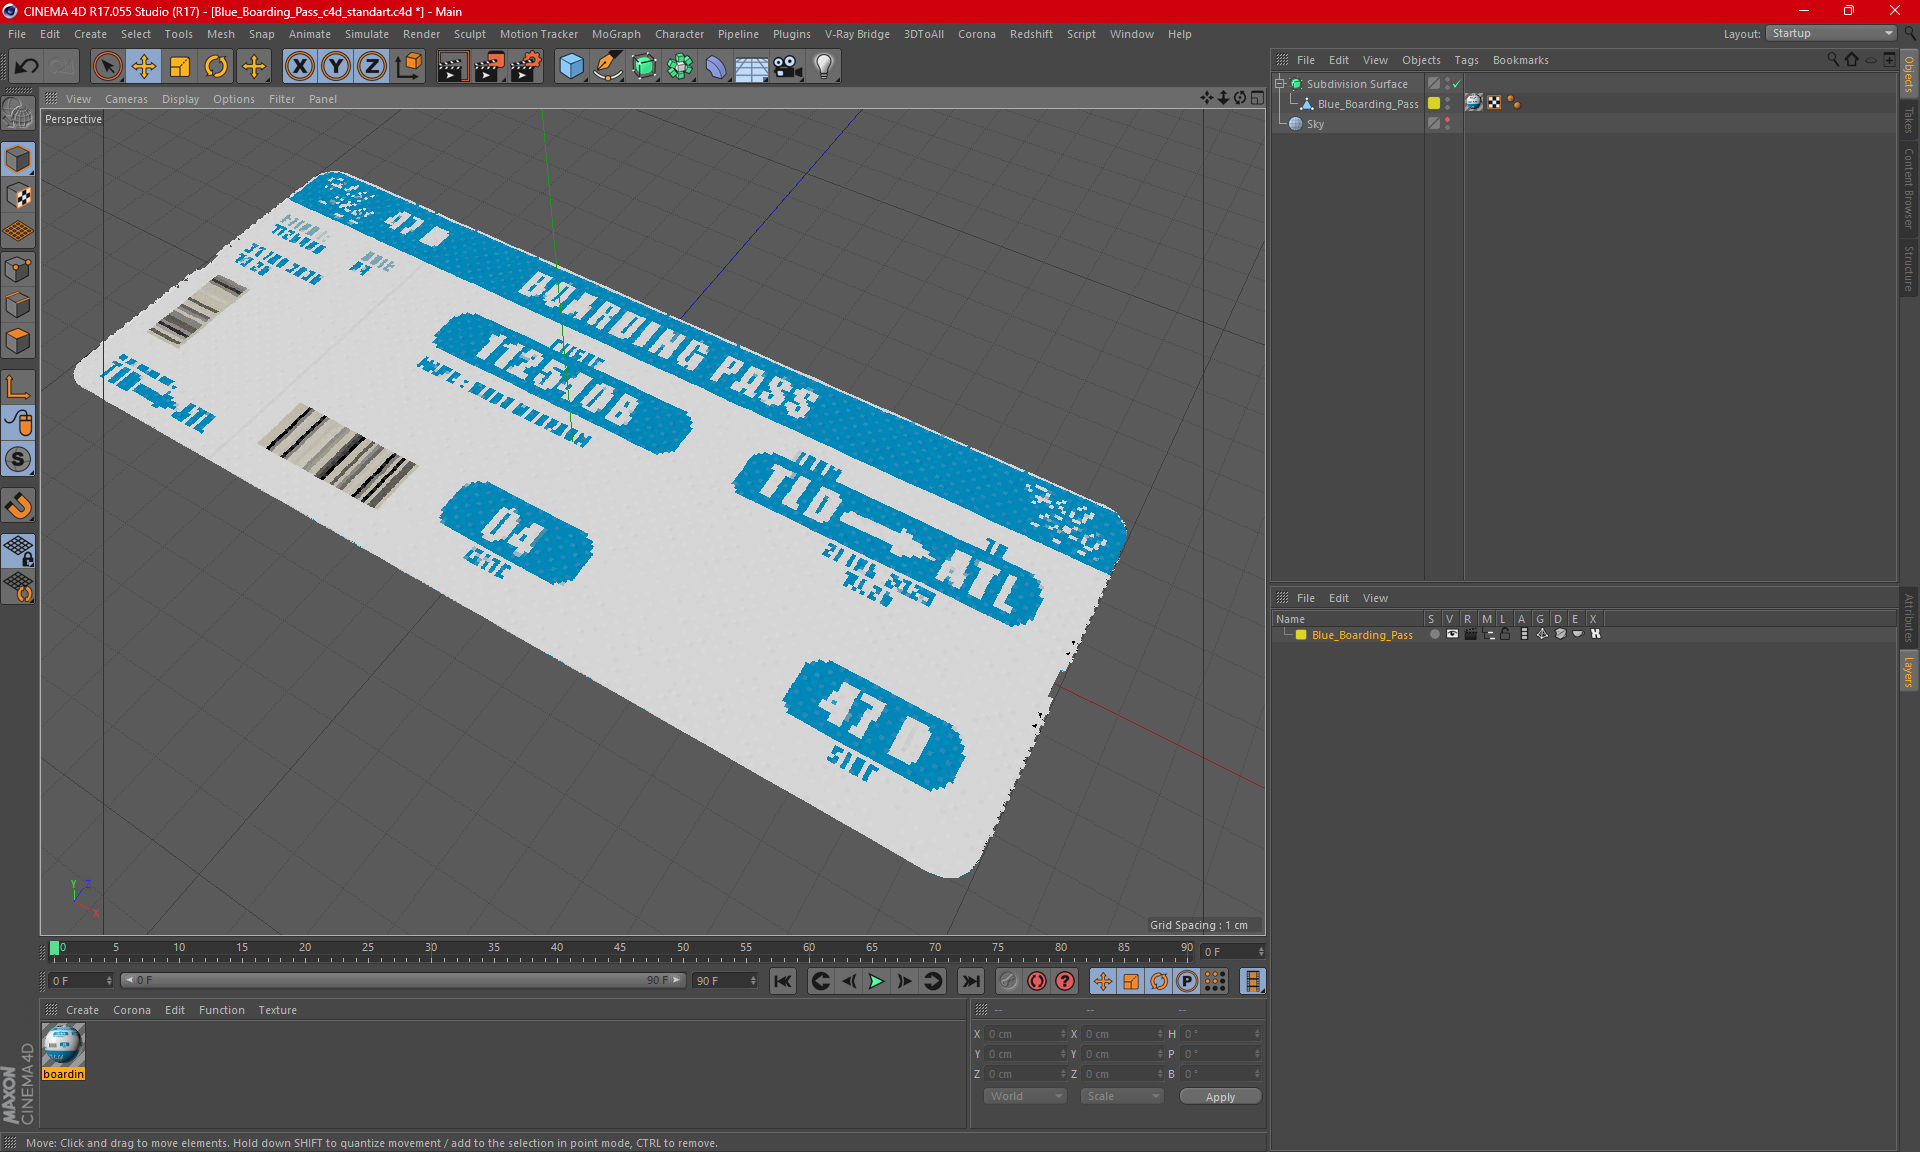Collapse the Subdivision Surface tree node
1920x1152 pixels.
point(1280,84)
